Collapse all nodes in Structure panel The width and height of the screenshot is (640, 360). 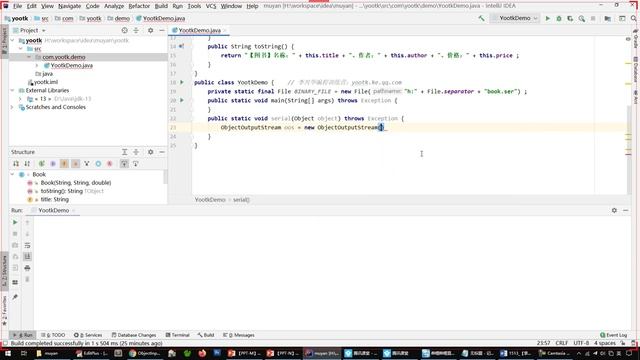136,152
